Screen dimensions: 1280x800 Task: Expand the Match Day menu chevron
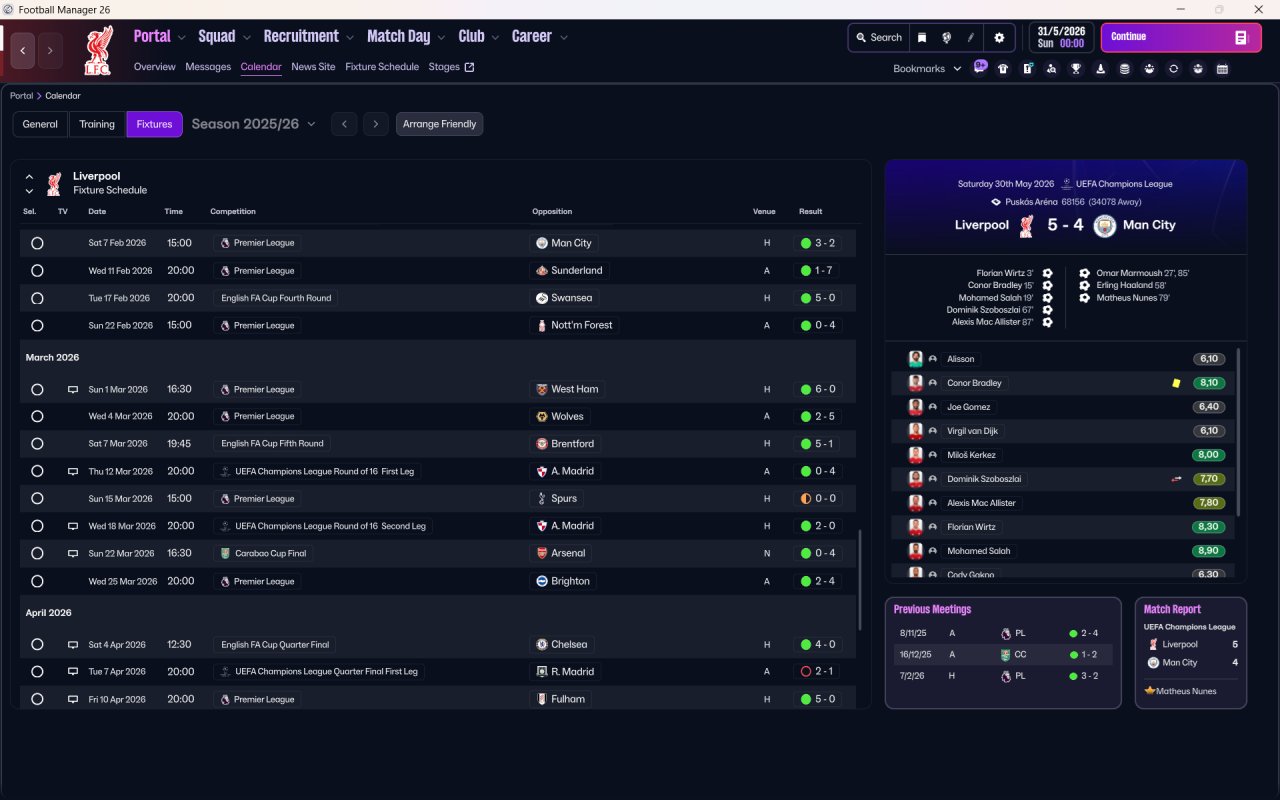click(441, 37)
